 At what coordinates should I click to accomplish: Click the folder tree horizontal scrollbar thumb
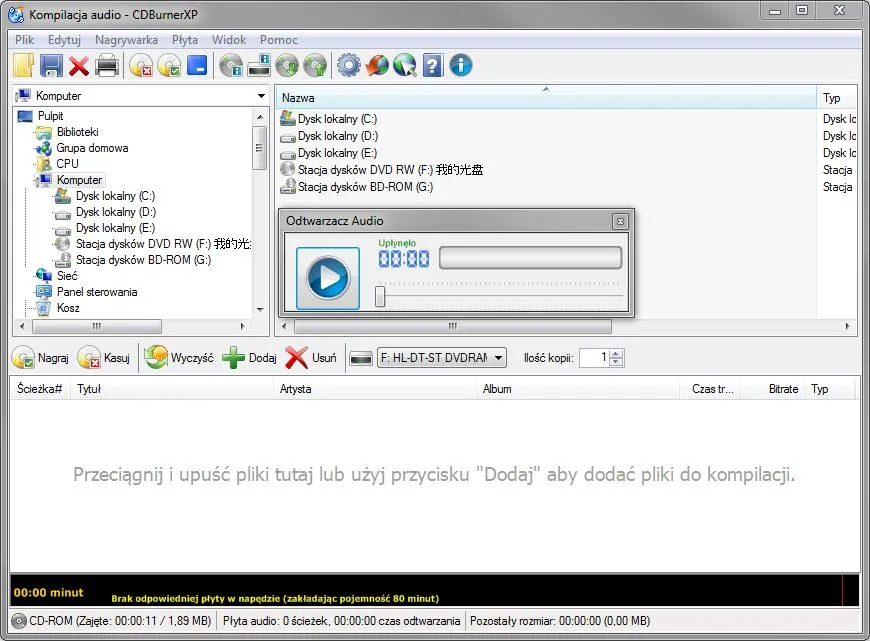[x=97, y=326]
